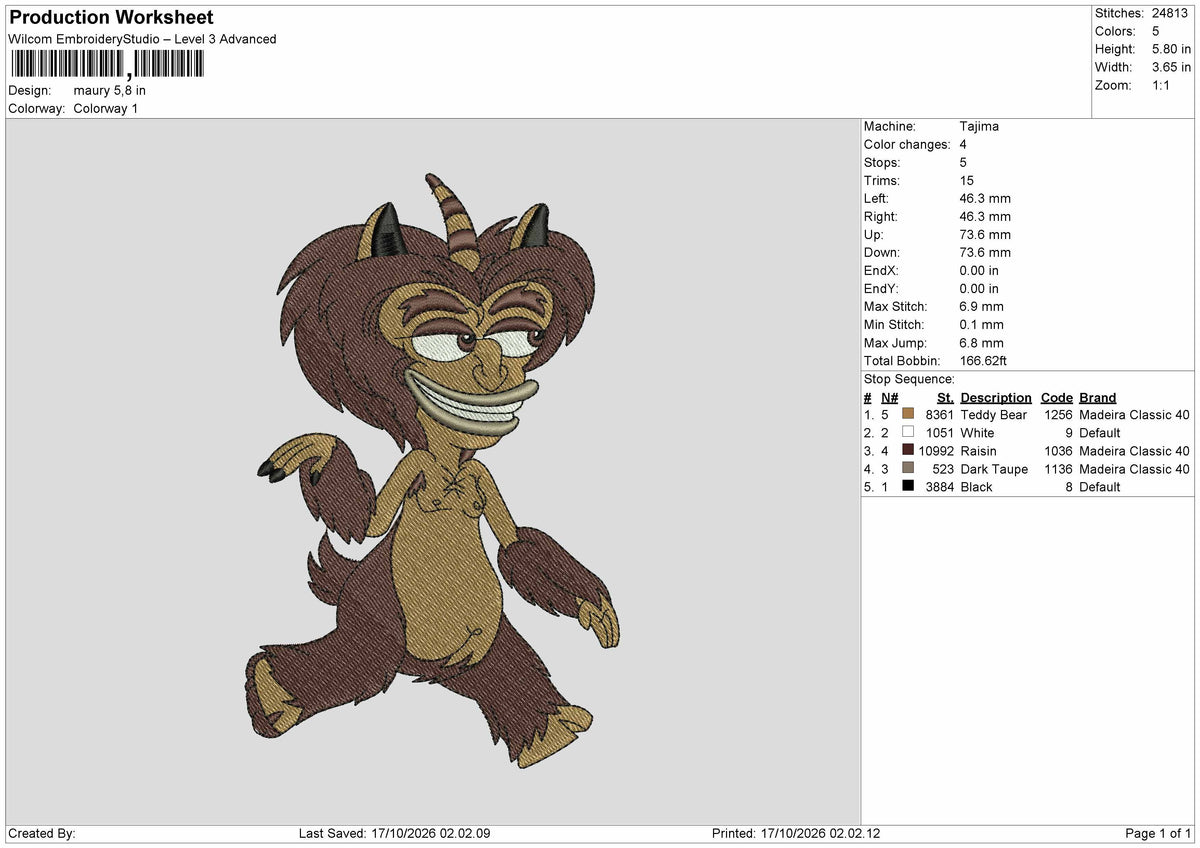Click the 'St.' column header

(945, 397)
